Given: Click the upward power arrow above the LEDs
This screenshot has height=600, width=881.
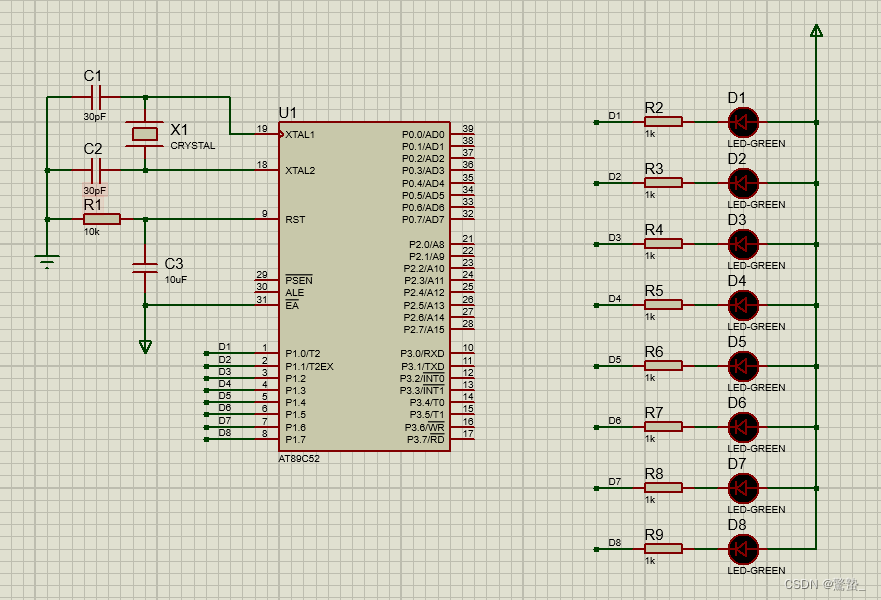Looking at the screenshot, I should pyautogui.click(x=816, y=31).
